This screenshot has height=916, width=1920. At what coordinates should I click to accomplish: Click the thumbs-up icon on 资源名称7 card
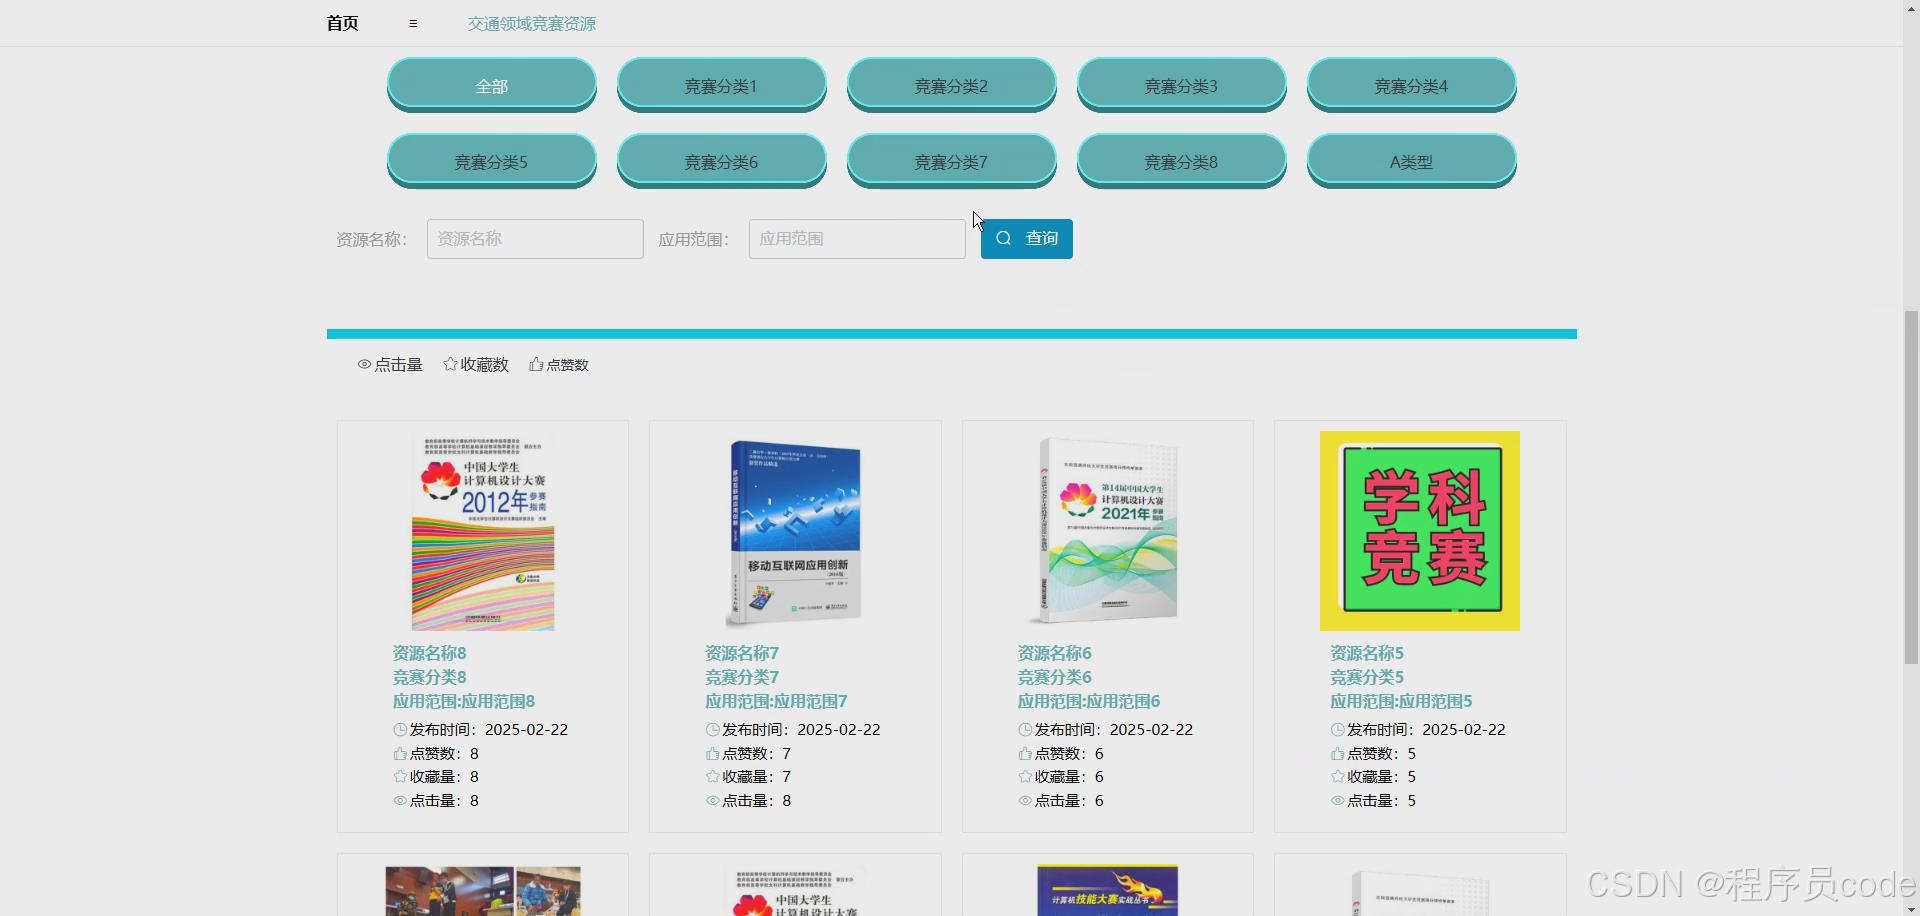click(710, 753)
